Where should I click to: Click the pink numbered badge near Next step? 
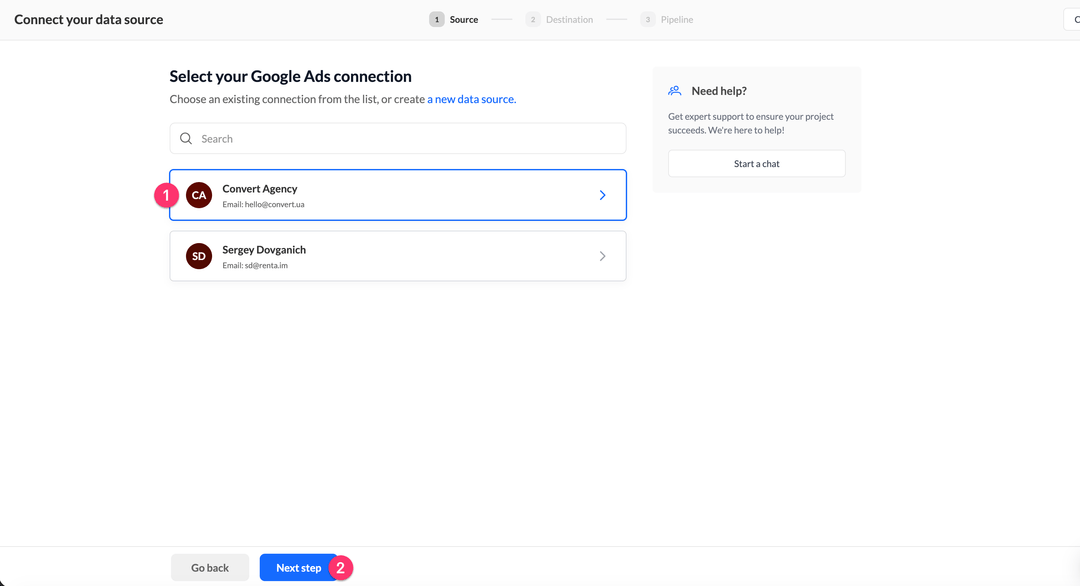341,567
